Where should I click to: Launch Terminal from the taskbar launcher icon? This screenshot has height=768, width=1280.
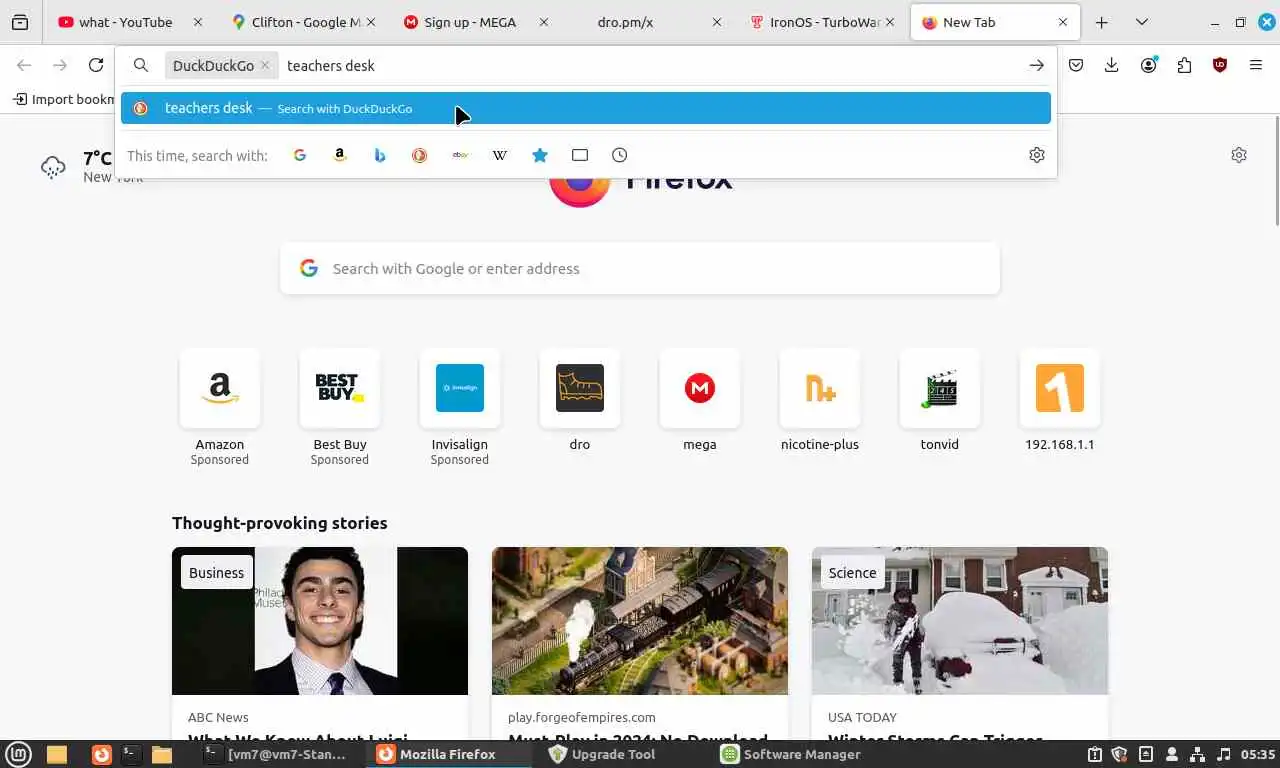pyautogui.click(x=131, y=754)
